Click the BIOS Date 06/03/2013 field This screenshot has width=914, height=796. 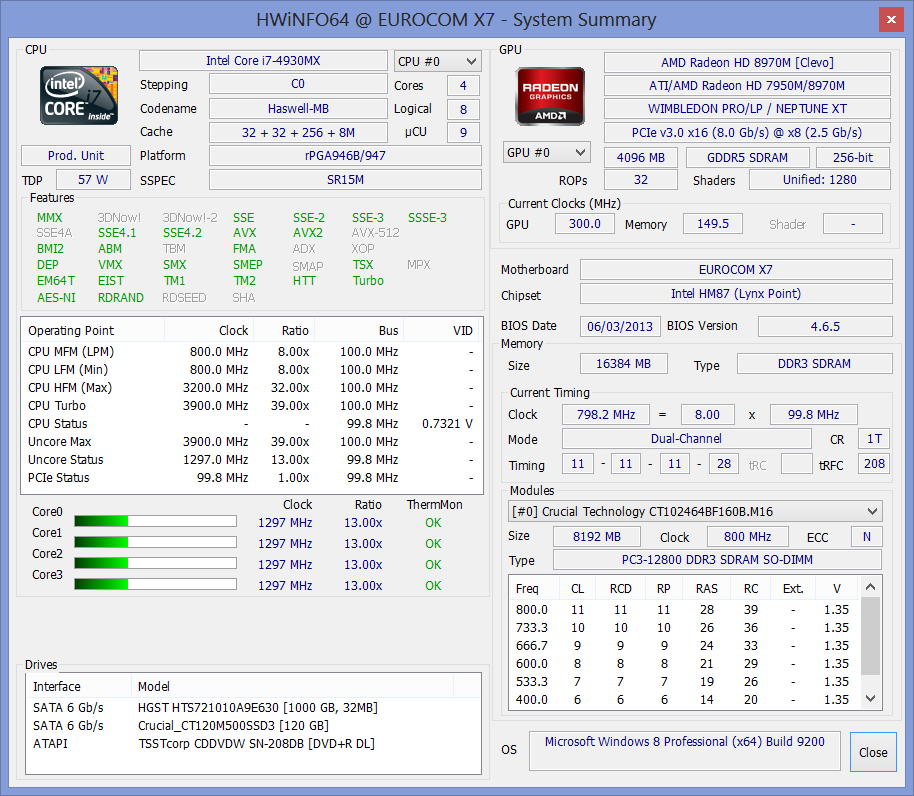[620, 326]
